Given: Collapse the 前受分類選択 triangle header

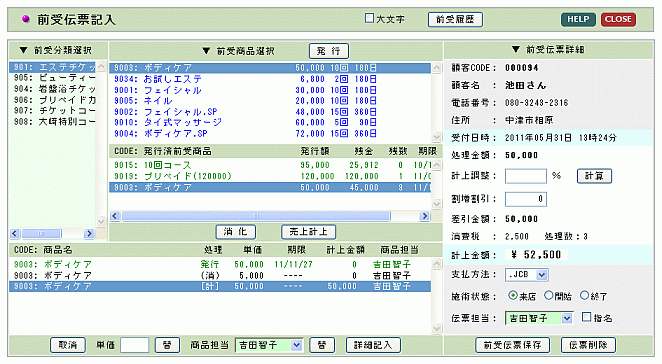Looking at the screenshot, I should (24, 50).
